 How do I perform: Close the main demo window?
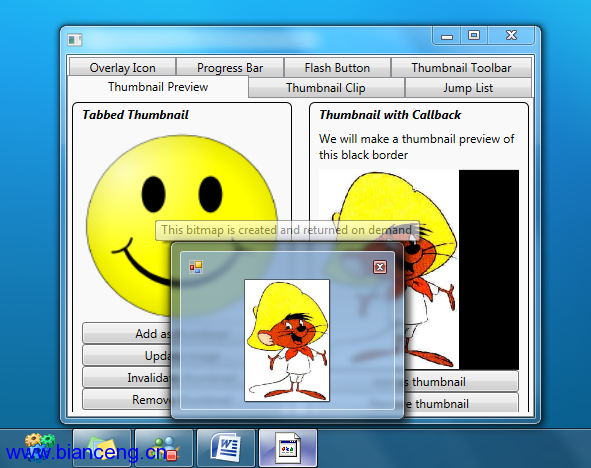coord(511,36)
